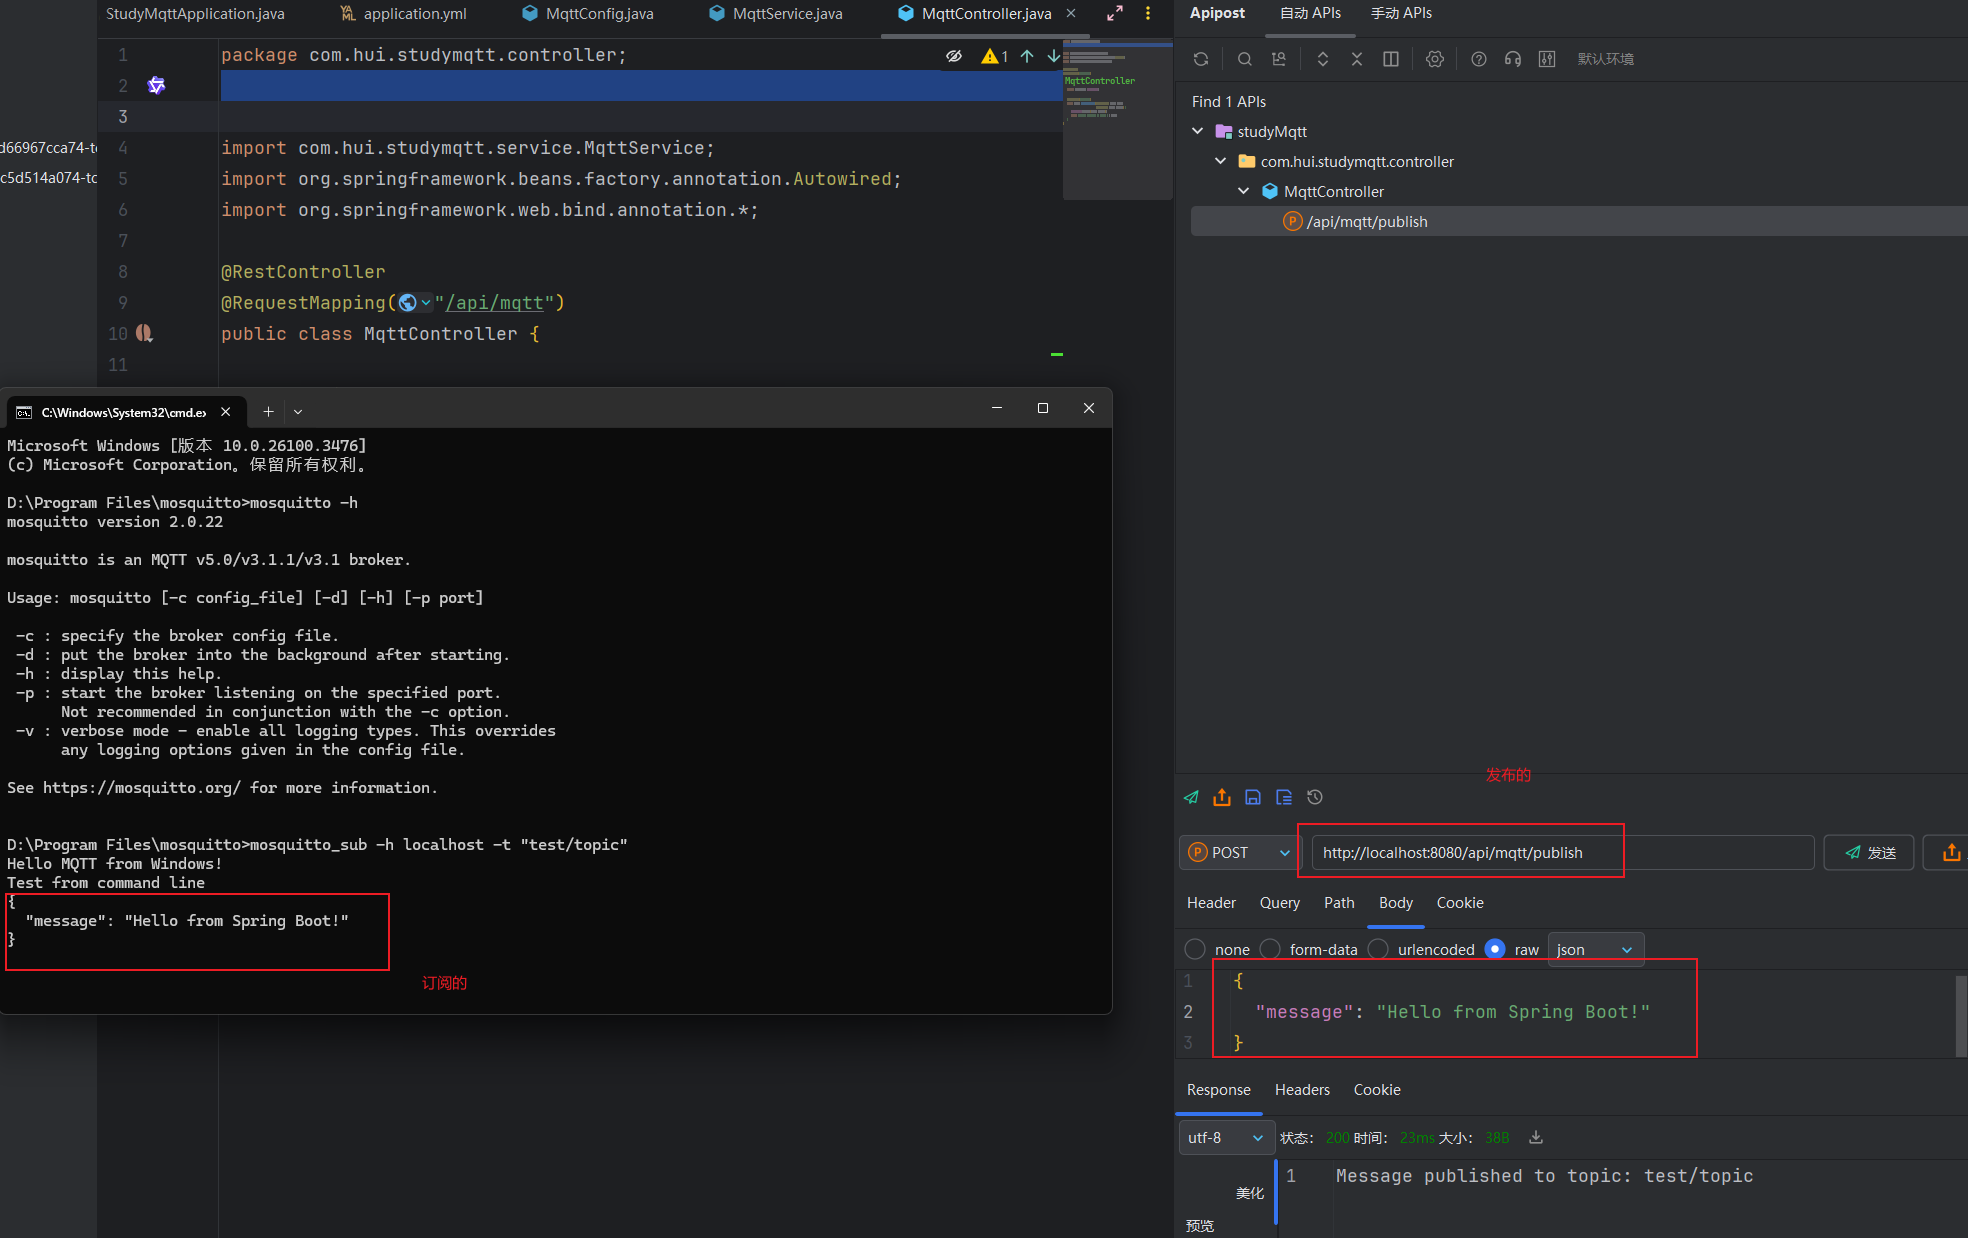Click the help question mark icon
Screen dimensions: 1968x1238
(1478, 59)
